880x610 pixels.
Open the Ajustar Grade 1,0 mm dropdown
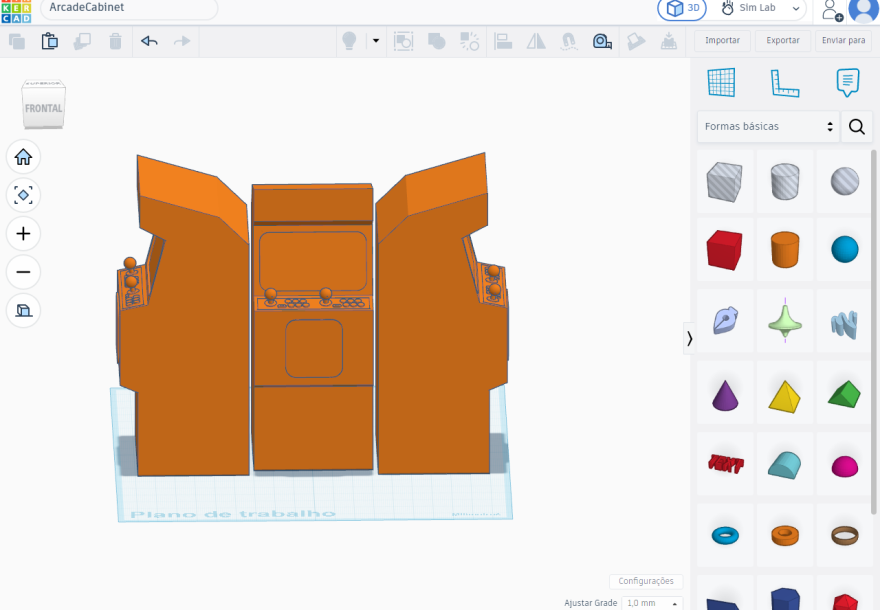[x=652, y=603]
